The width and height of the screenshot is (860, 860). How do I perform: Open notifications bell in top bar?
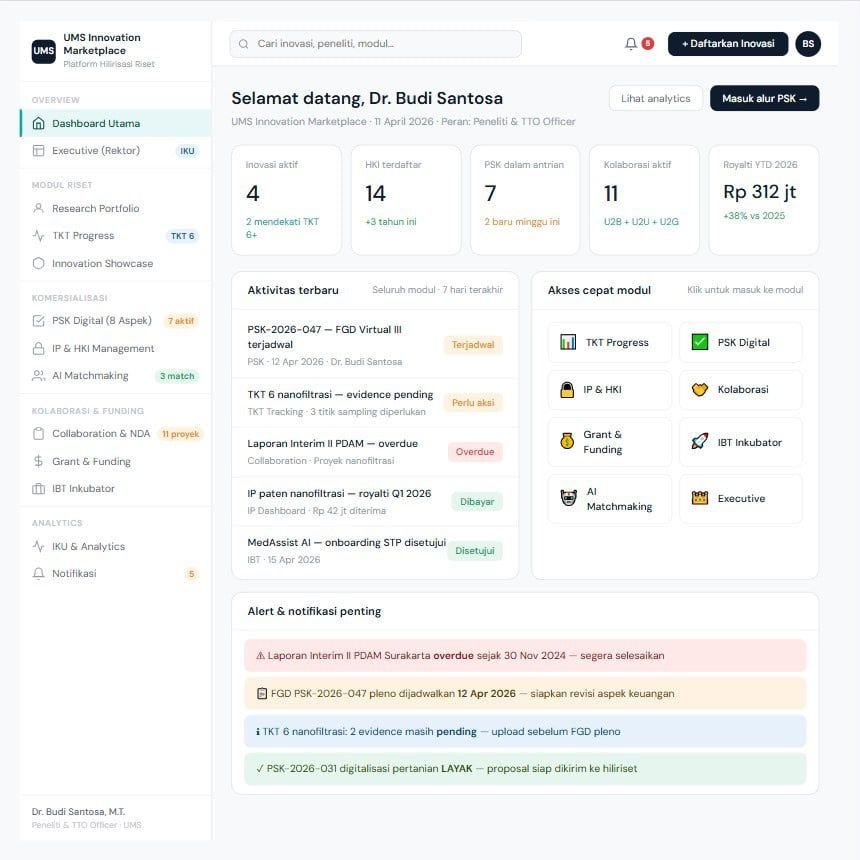pos(631,44)
